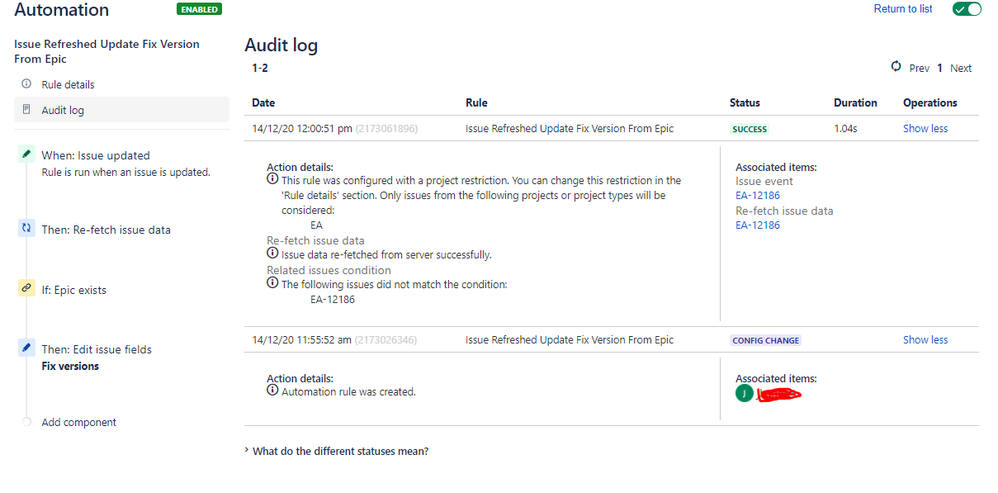Collapse the CONFIG CHANGE entry with Show less
998x493 pixels.
click(925, 340)
